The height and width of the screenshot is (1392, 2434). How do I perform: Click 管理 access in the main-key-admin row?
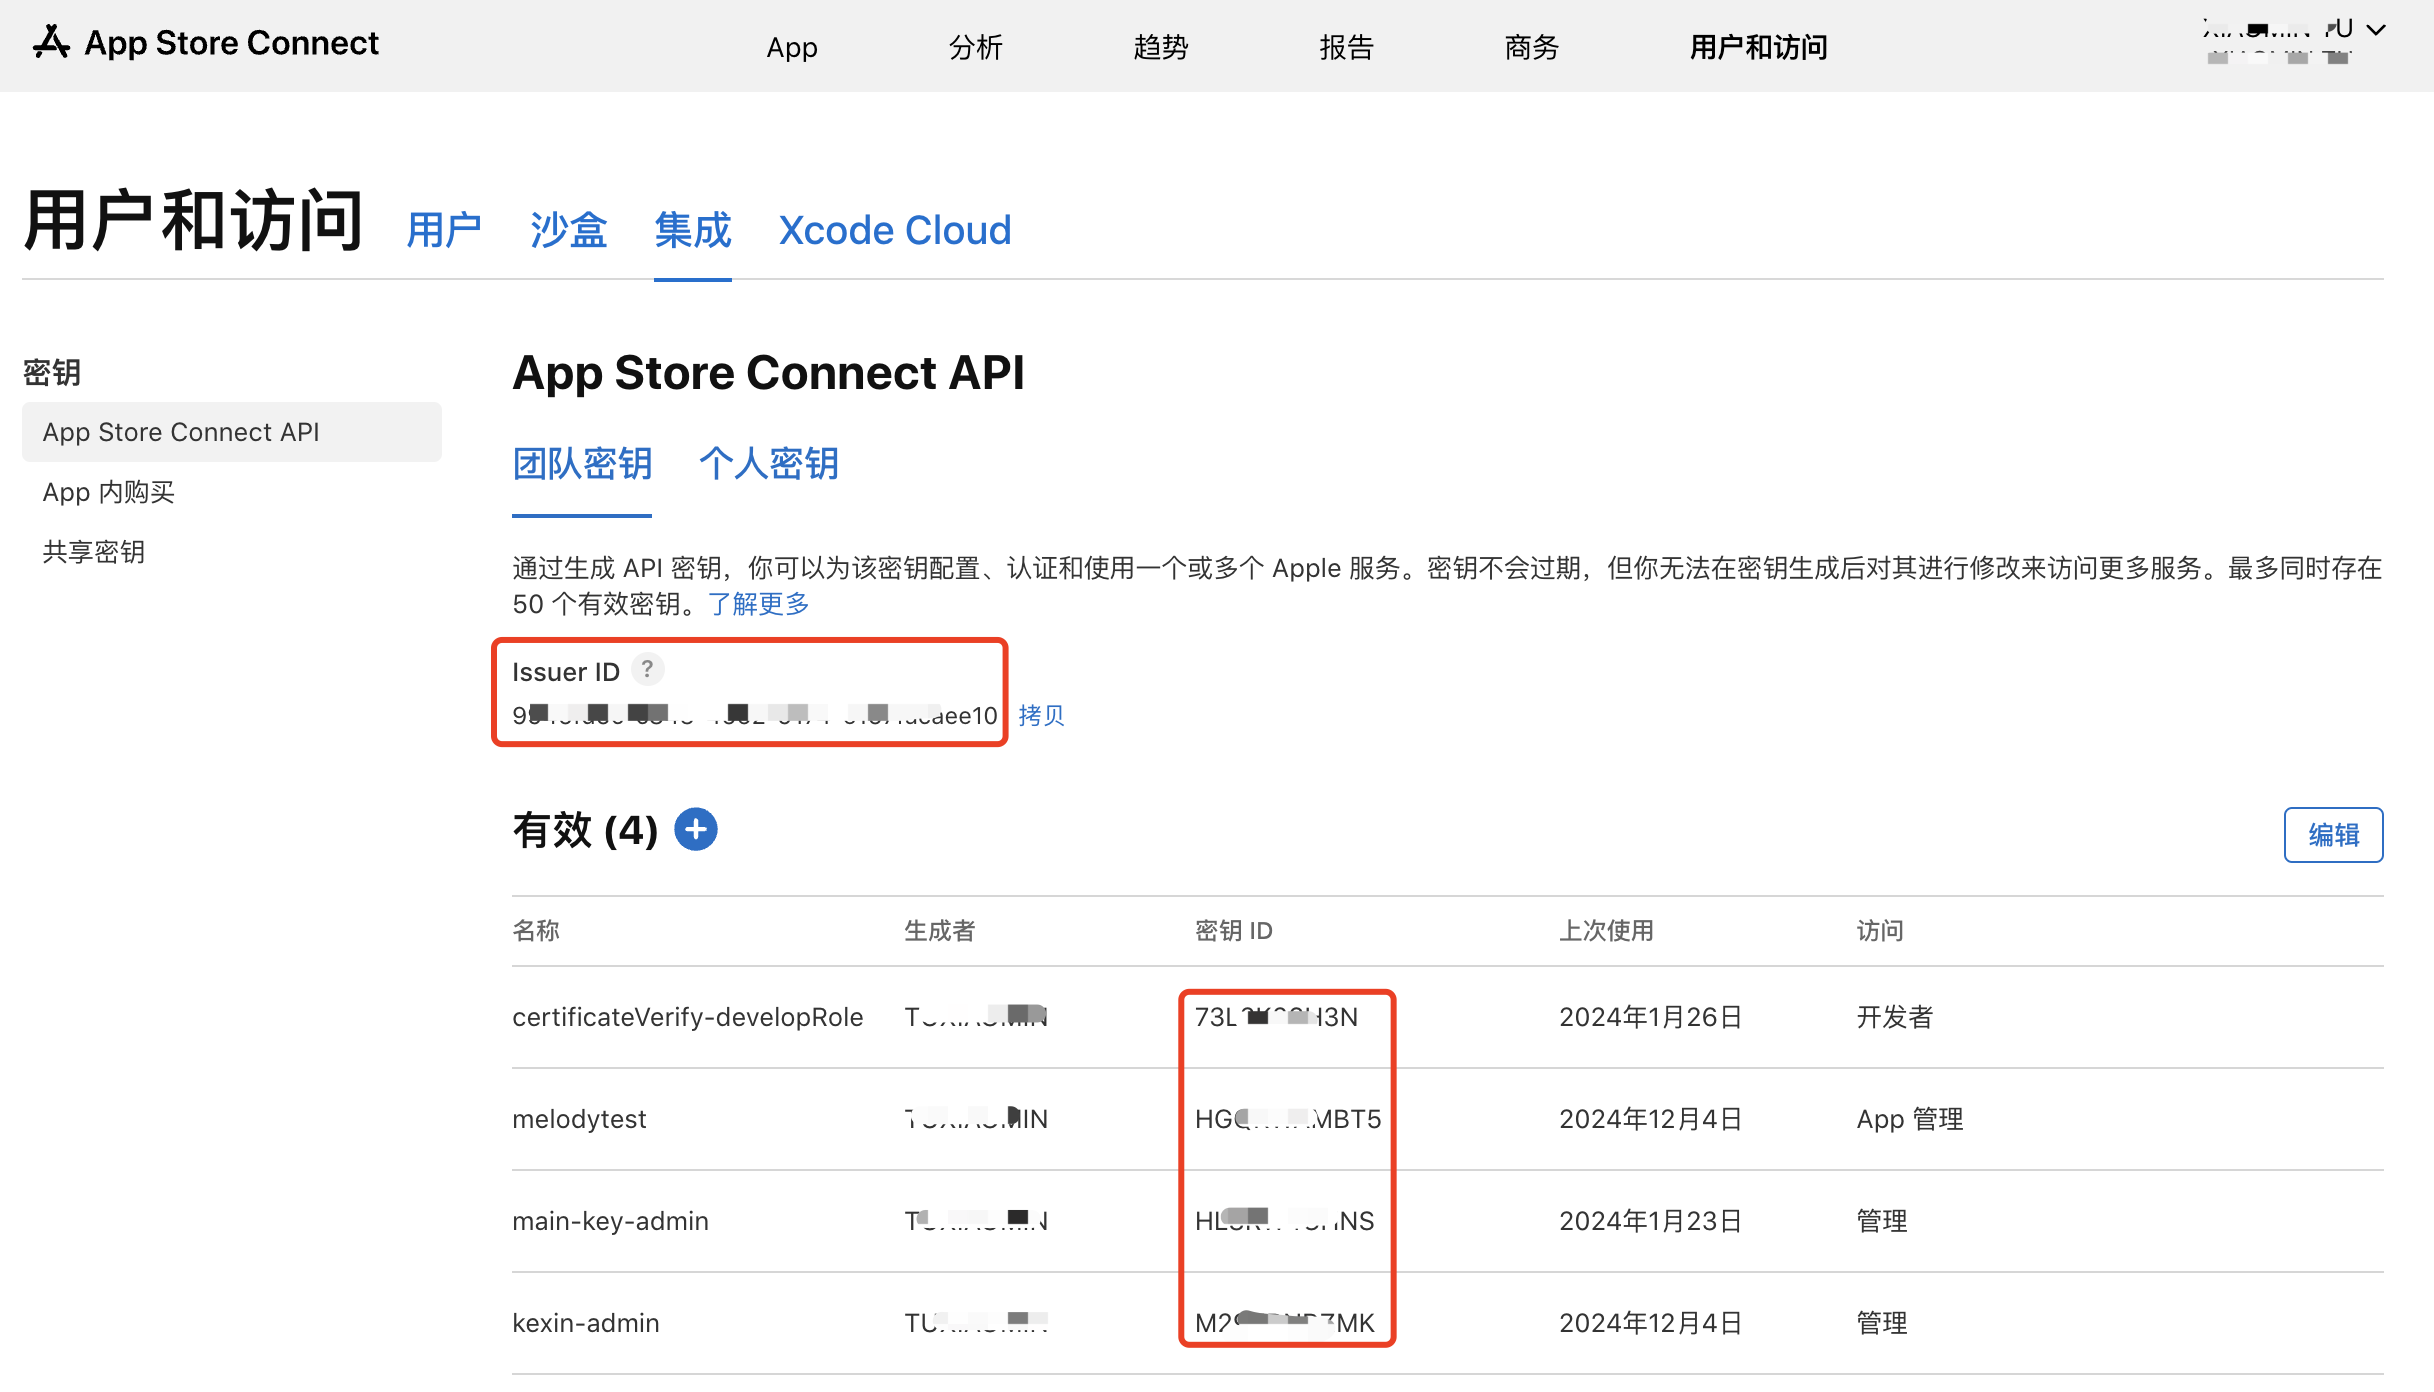1882,1221
